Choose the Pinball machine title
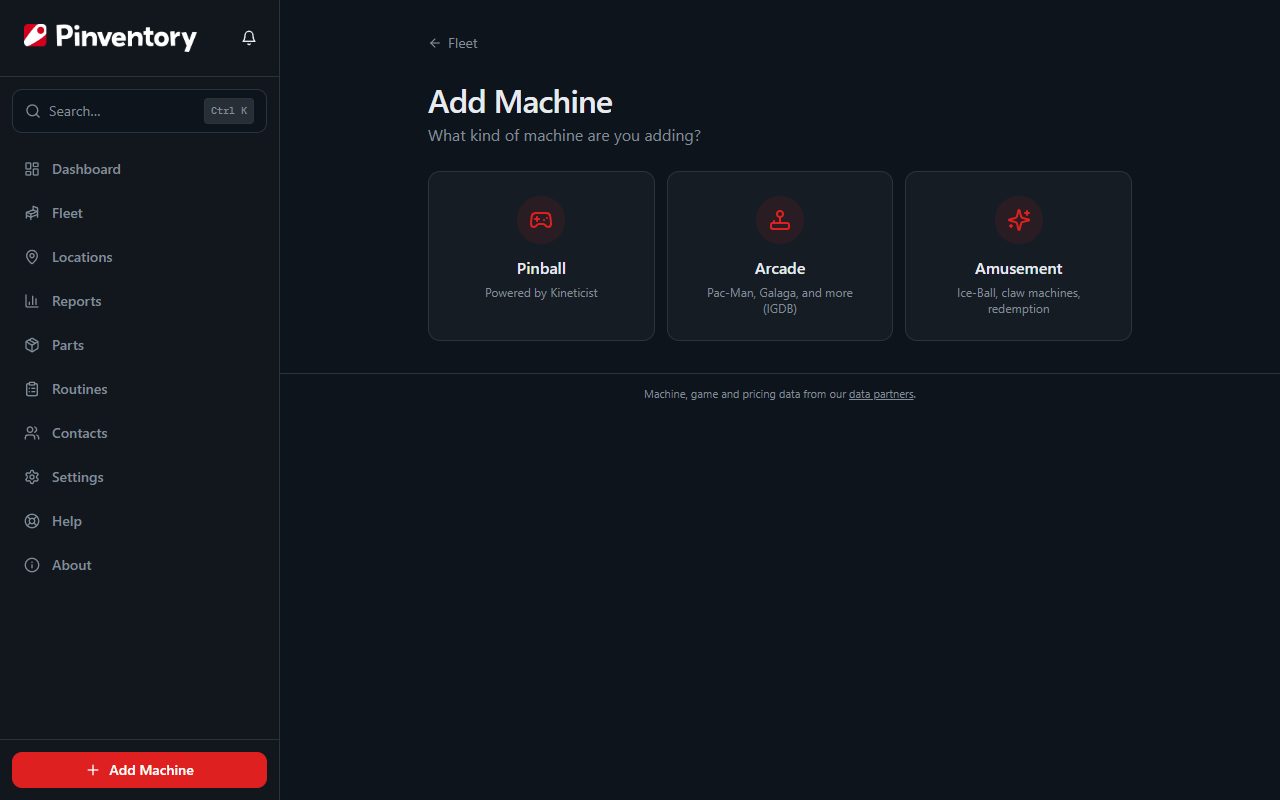Viewport: 1280px width, 800px height. [x=541, y=268]
